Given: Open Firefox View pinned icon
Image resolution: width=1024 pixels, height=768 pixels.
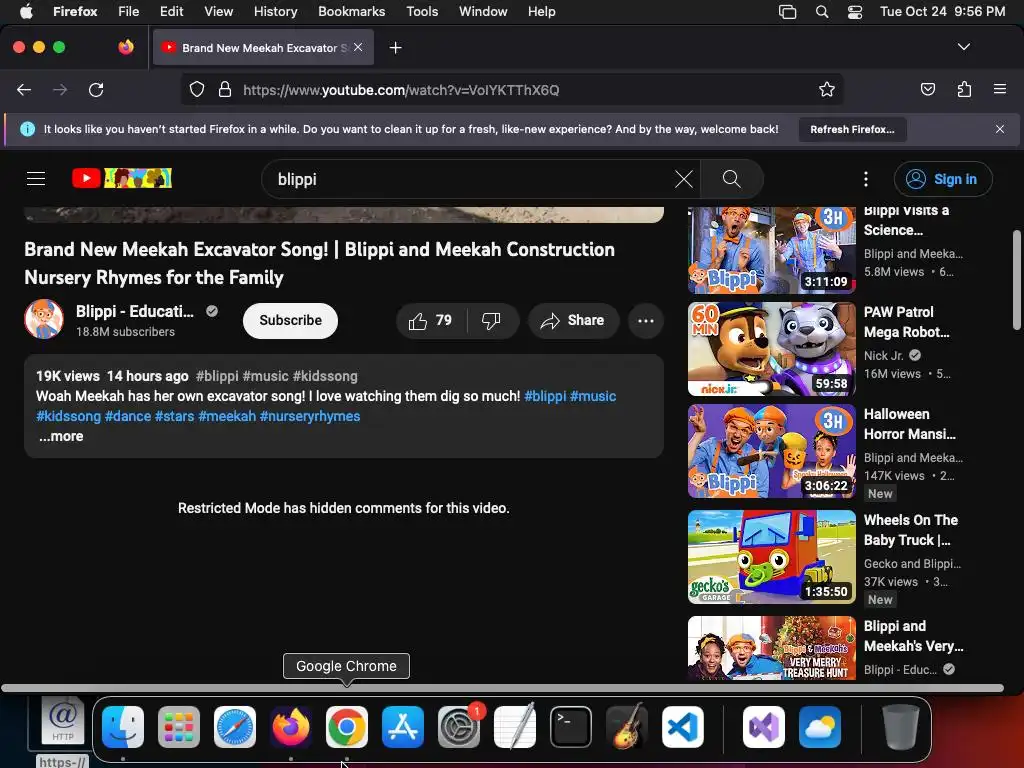Looking at the screenshot, I should click(x=125, y=47).
